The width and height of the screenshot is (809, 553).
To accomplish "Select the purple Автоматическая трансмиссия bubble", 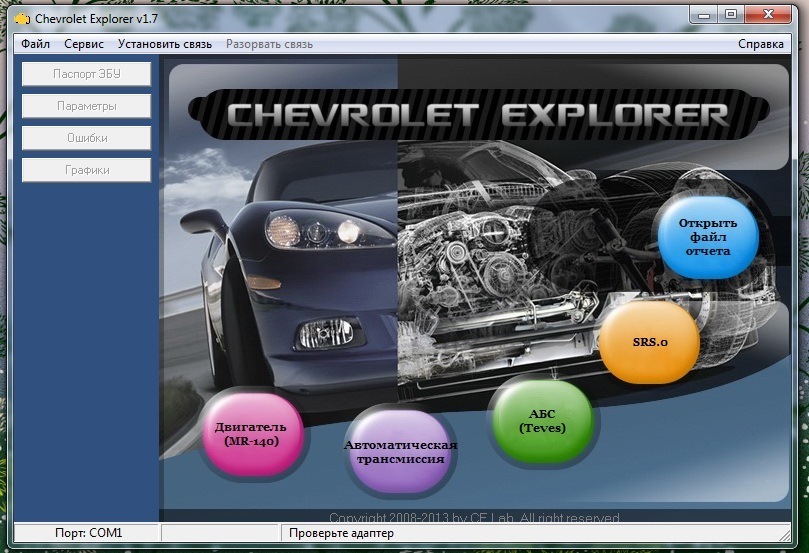I will pos(400,452).
